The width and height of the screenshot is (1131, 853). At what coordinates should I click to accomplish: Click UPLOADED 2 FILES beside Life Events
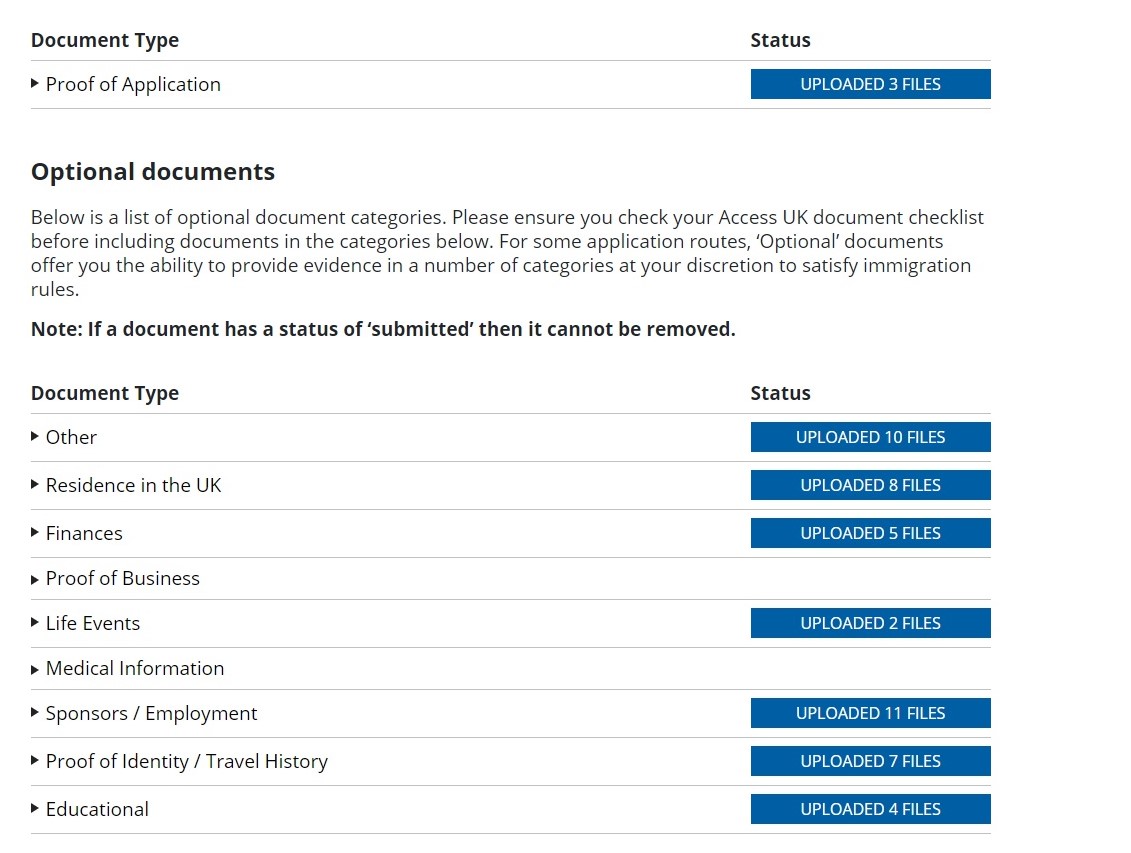(870, 623)
